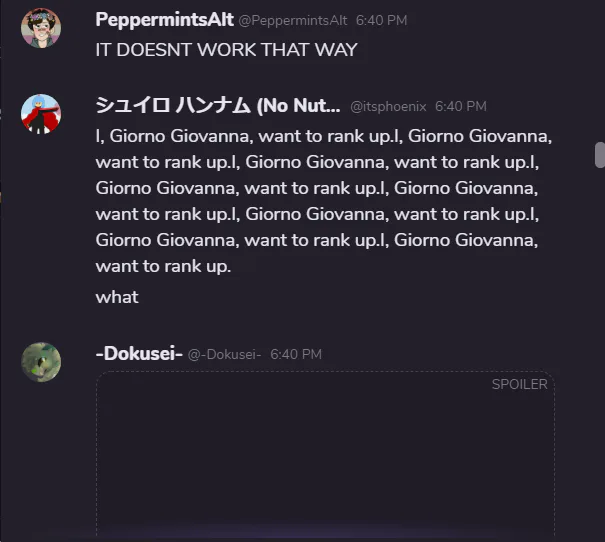Click the IT DOESNT WORK THAT WAY message

(x=226, y=50)
